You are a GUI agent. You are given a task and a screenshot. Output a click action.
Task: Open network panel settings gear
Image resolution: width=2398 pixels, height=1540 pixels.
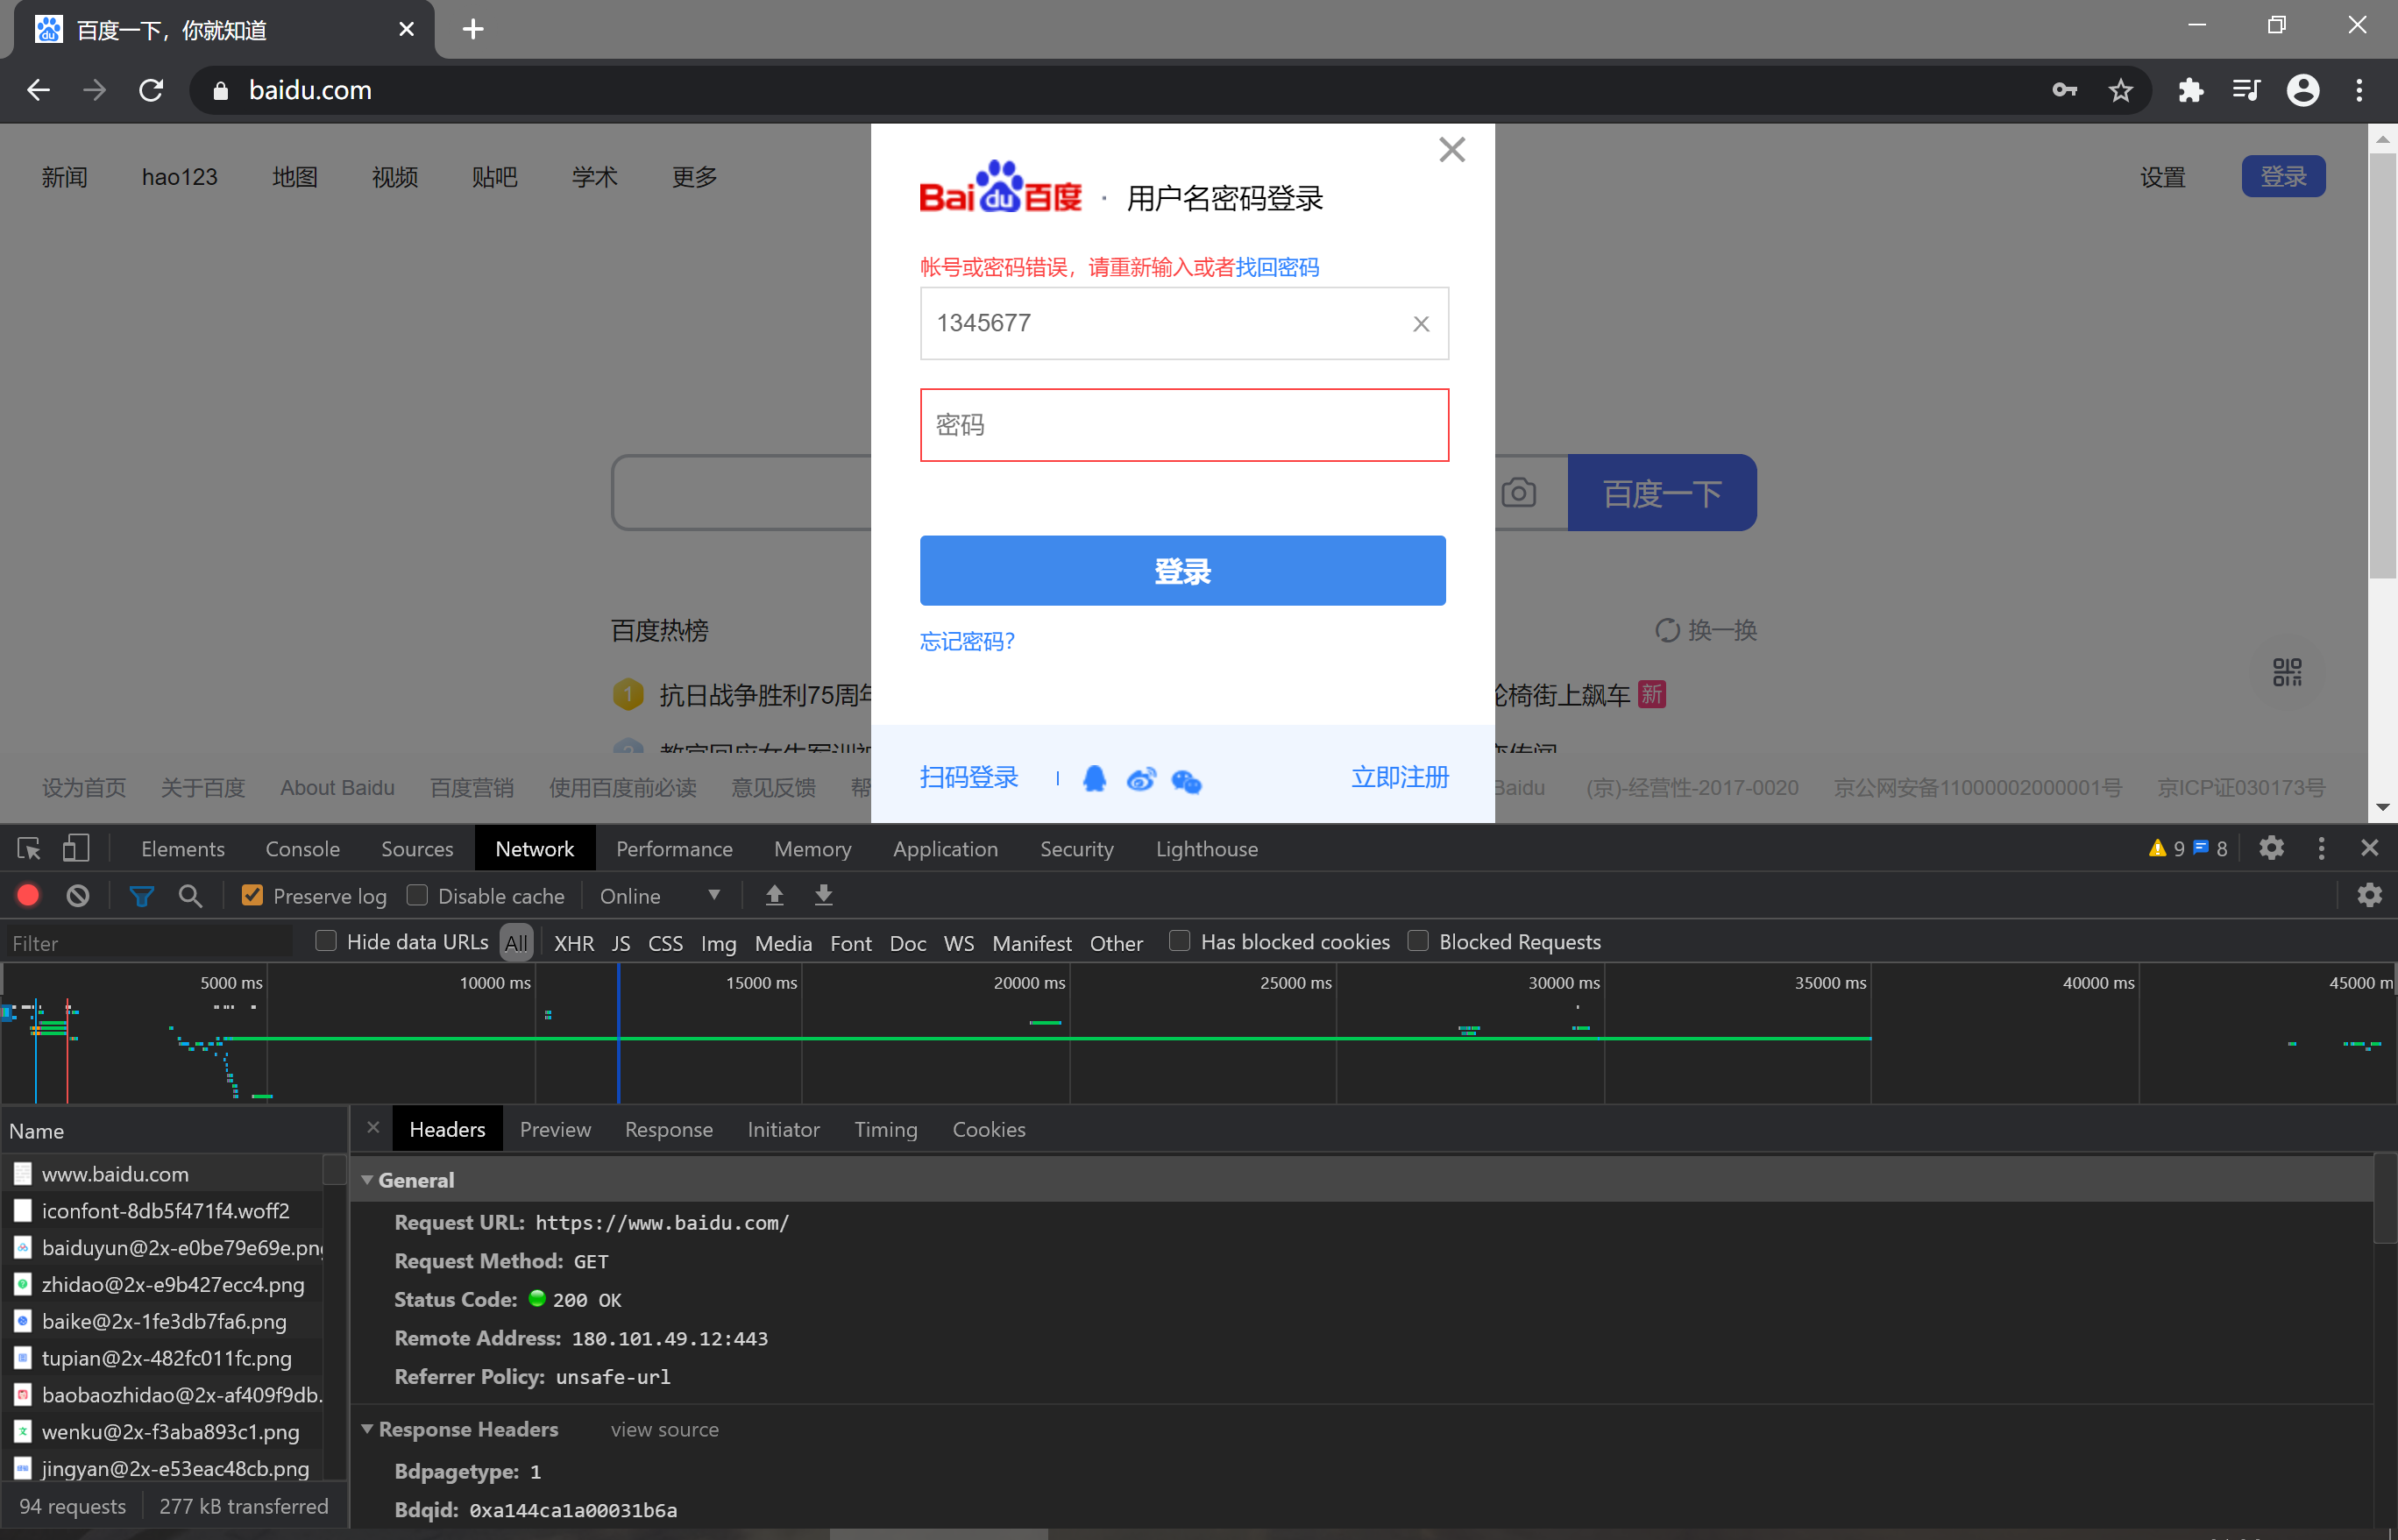[x=2369, y=895]
